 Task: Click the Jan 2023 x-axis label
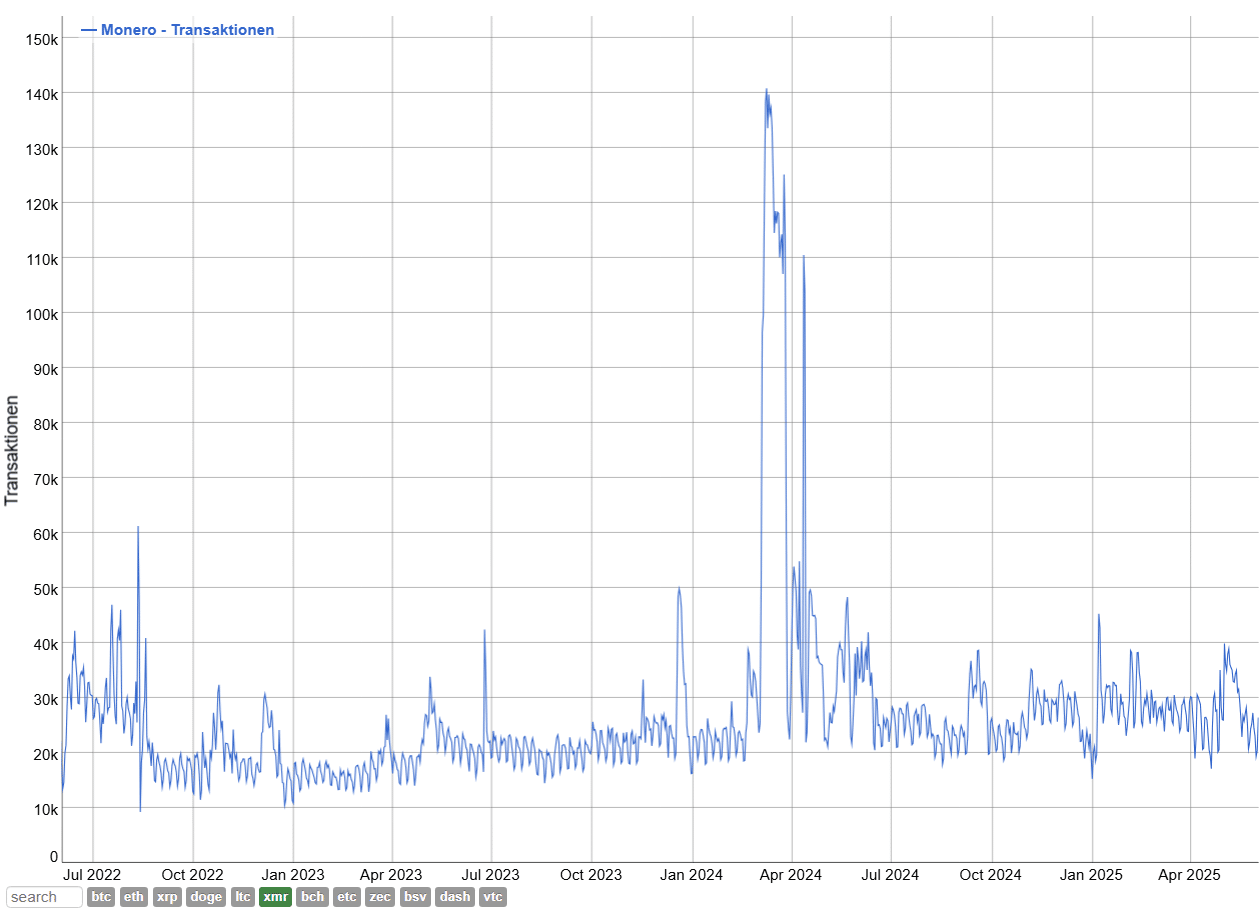293,875
